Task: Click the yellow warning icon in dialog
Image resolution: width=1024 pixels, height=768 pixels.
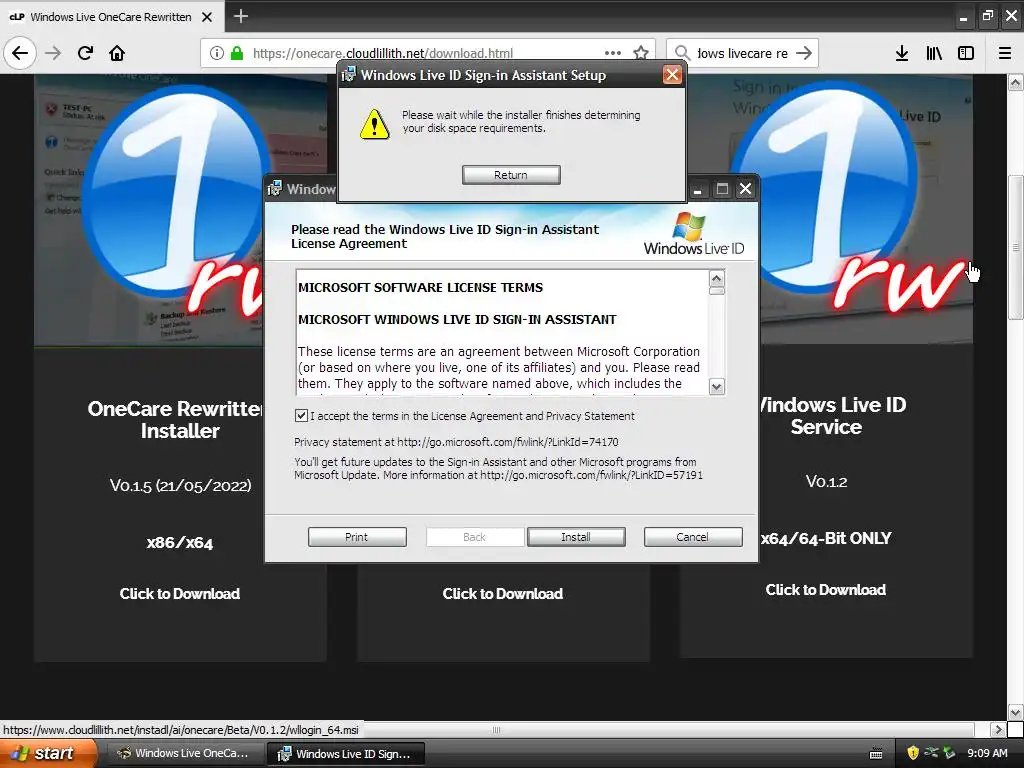Action: pos(374,123)
